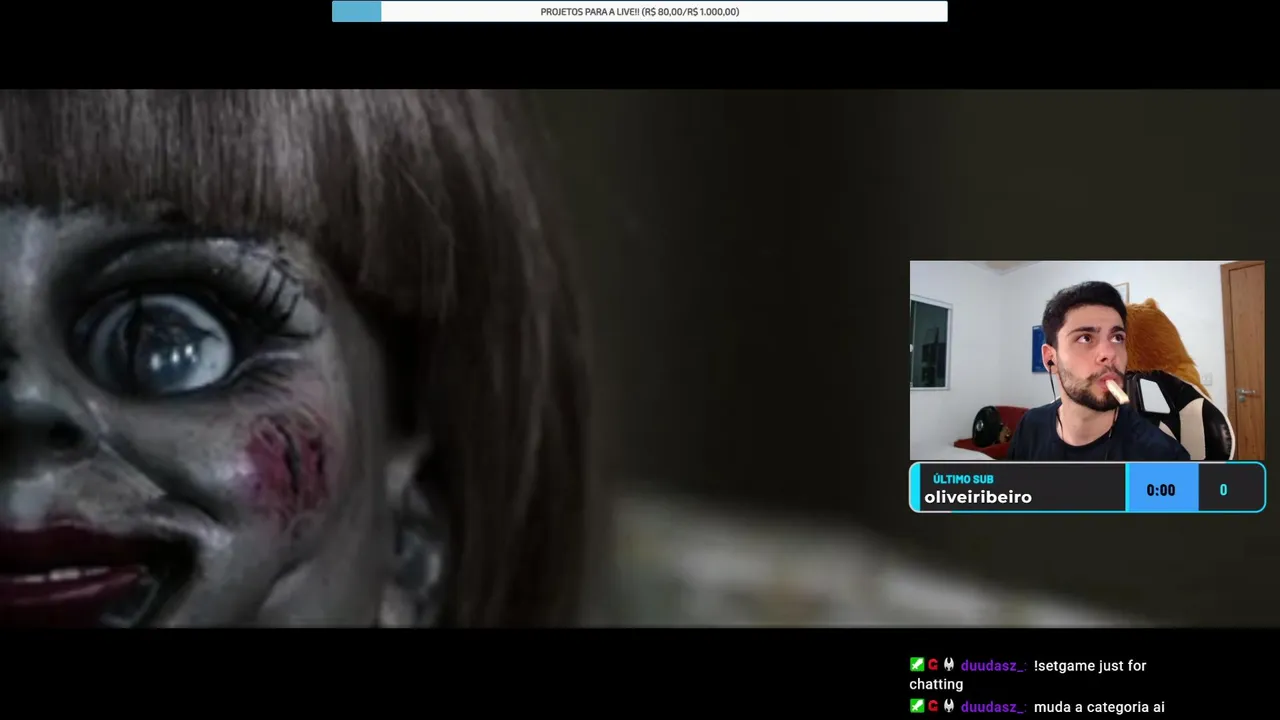Open duudasz_ username on the '!setgame' message
This screenshot has height=720, width=1280.
992,666
